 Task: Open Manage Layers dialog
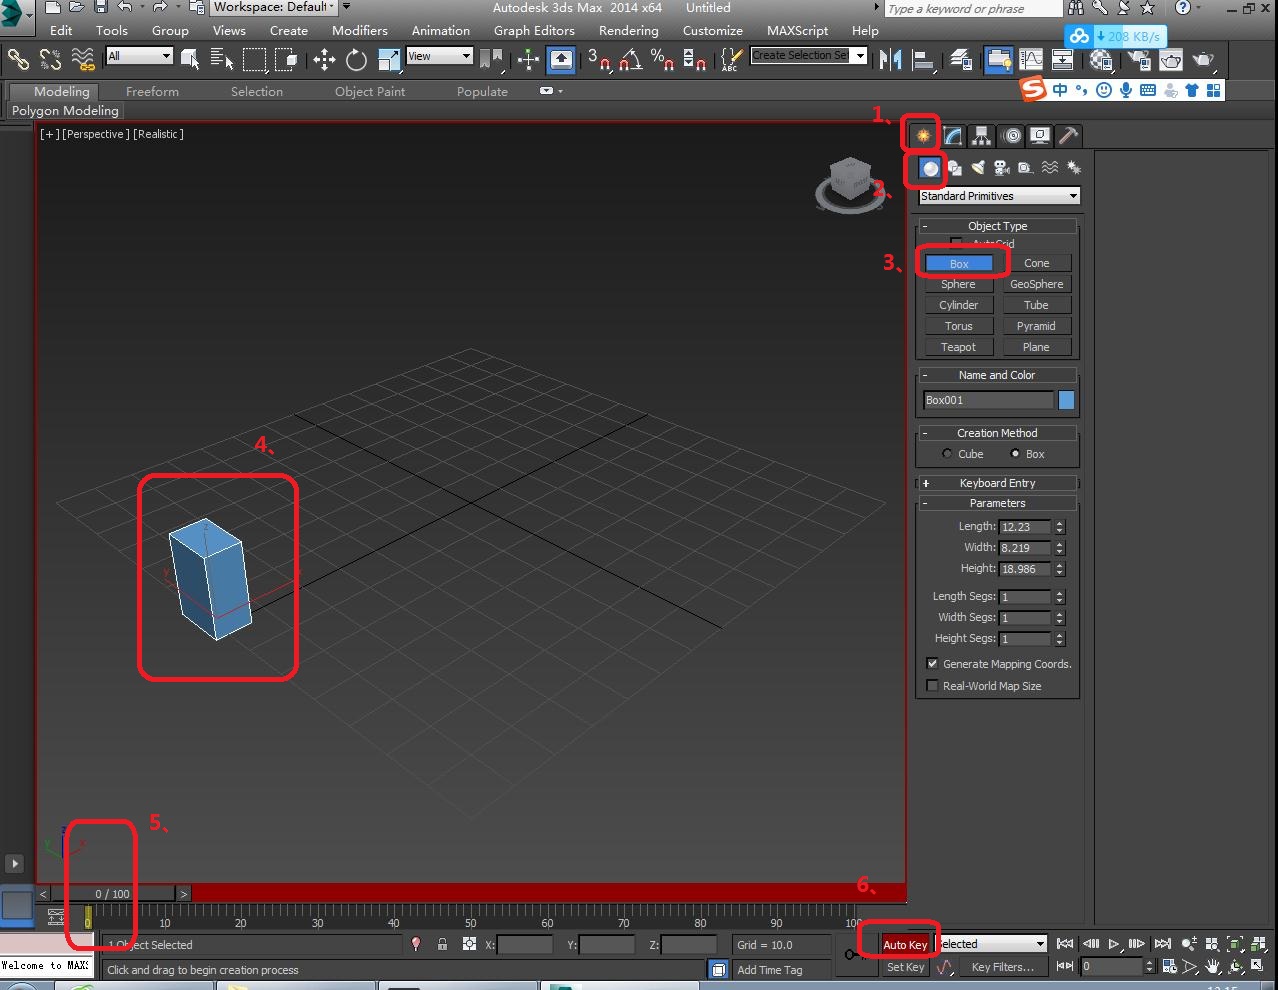click(x=961, y=60)
